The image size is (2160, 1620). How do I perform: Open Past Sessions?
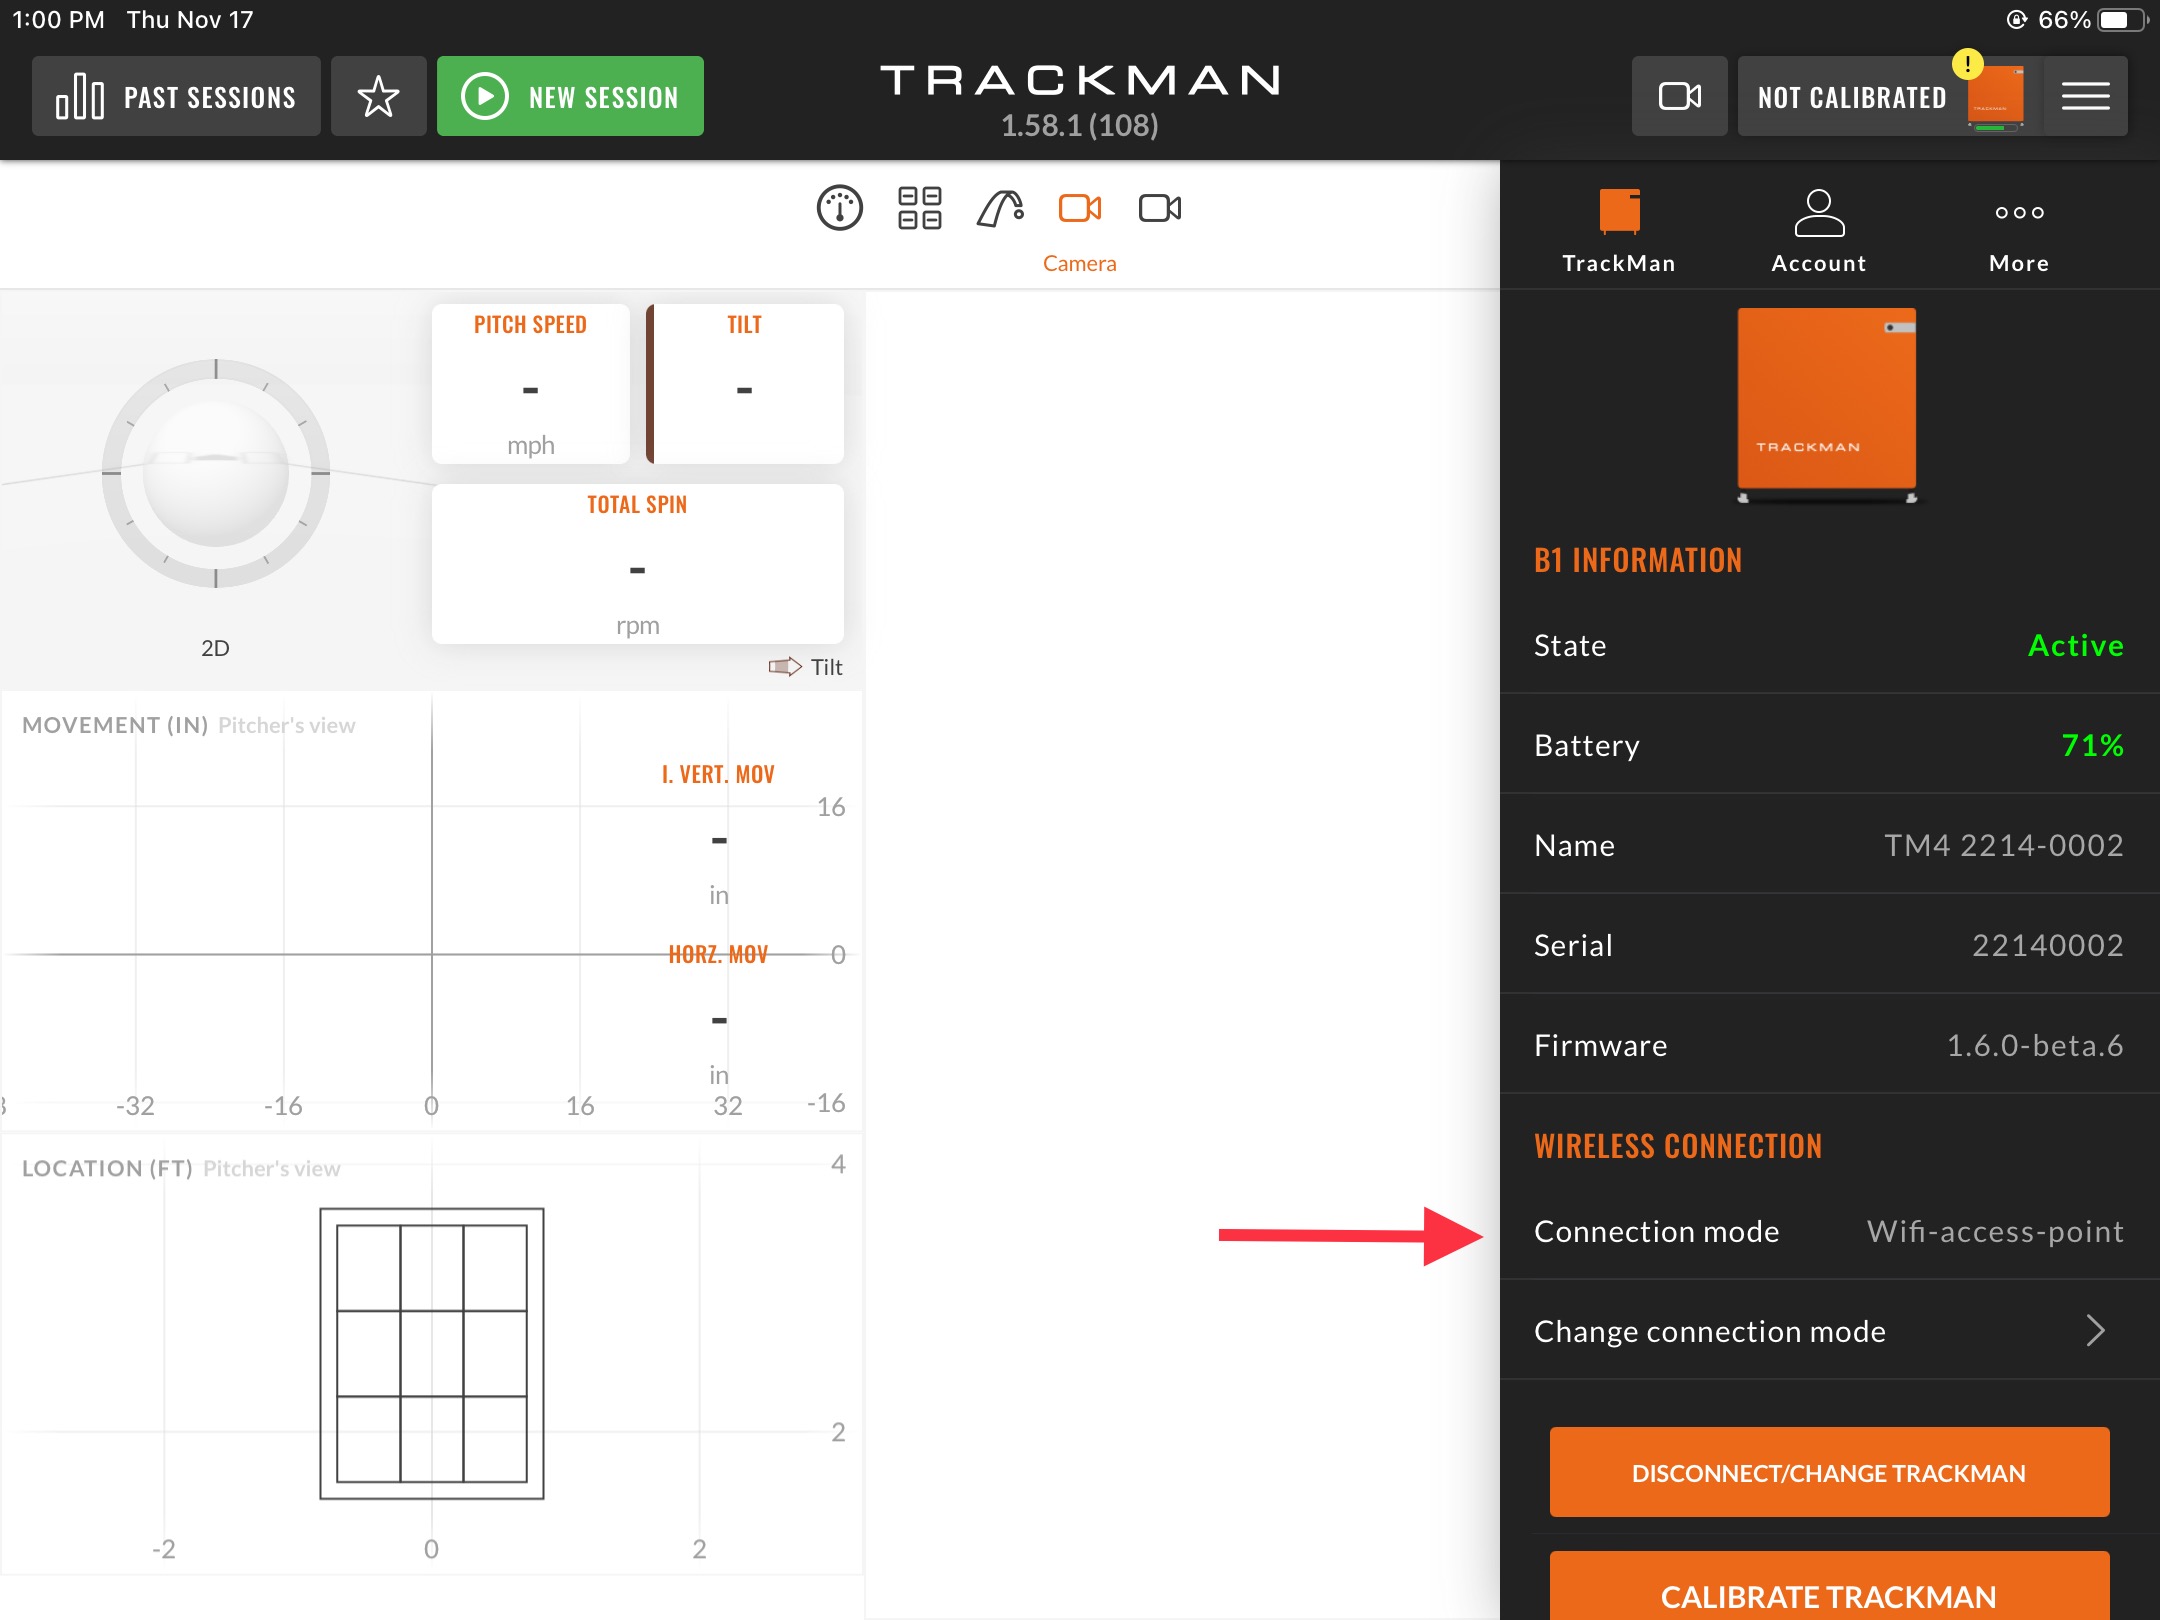[x=176, y=96]
